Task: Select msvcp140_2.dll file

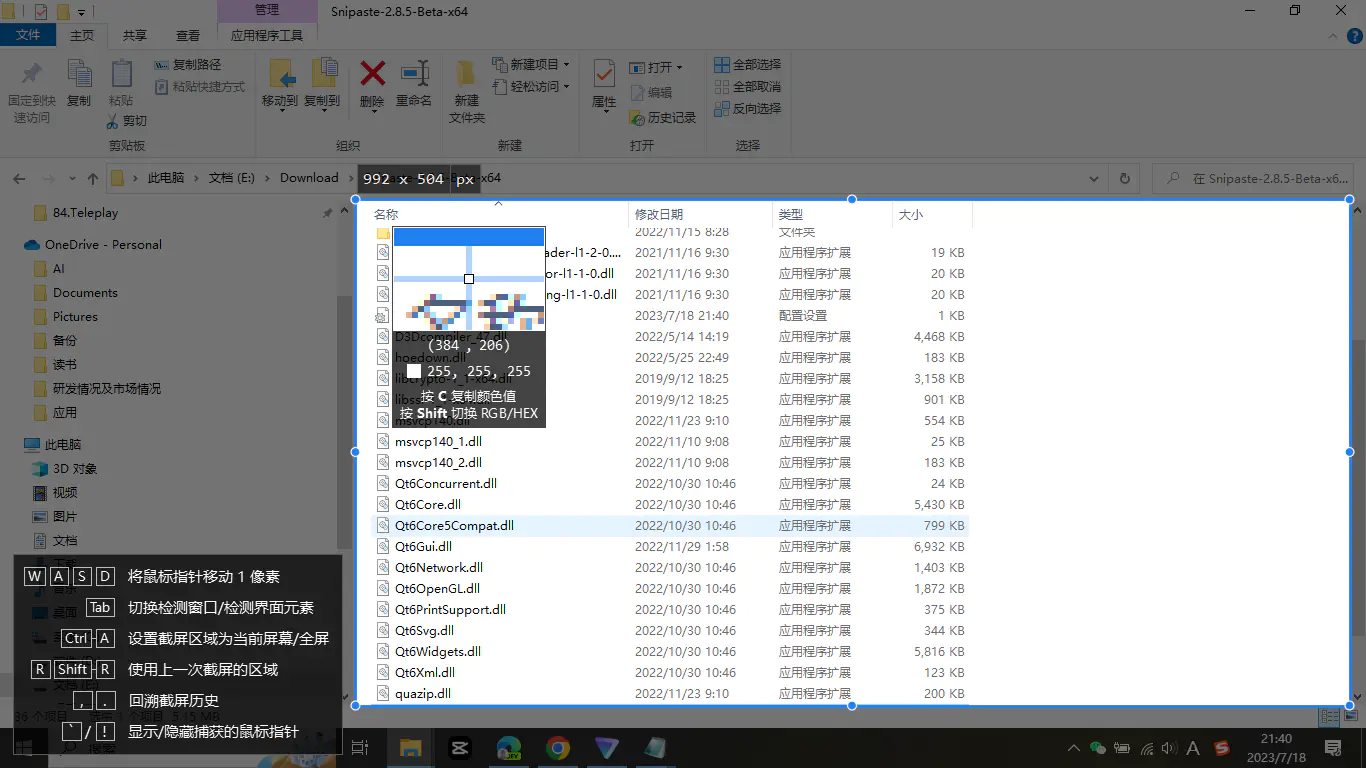Action: click(670, 462)
